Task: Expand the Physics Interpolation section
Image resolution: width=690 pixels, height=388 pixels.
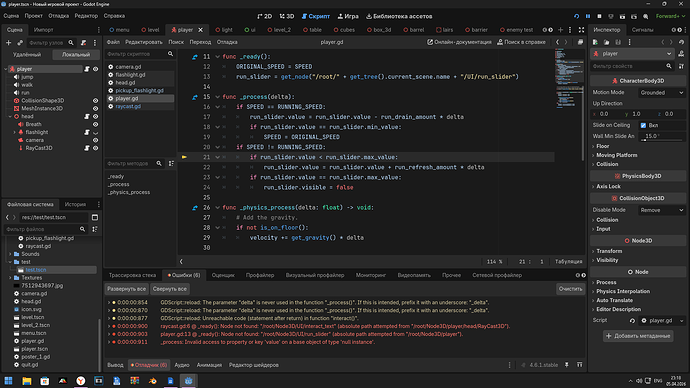Action: coord(623,291)
